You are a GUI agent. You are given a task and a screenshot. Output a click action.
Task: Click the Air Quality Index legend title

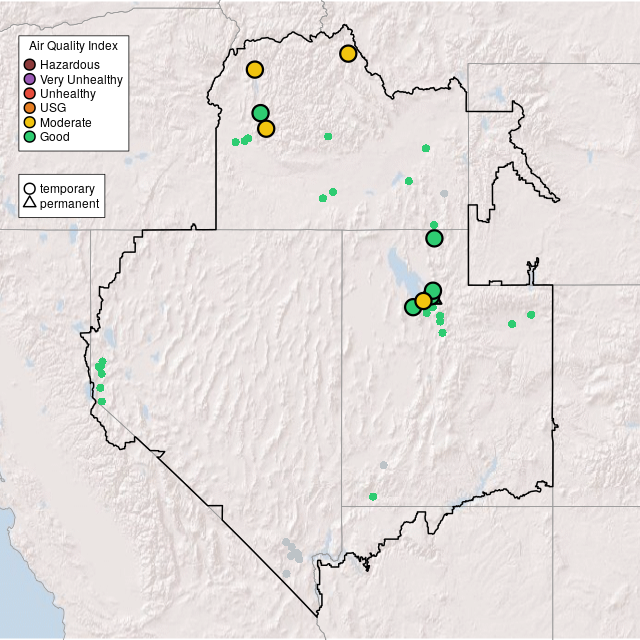(74, 46)
